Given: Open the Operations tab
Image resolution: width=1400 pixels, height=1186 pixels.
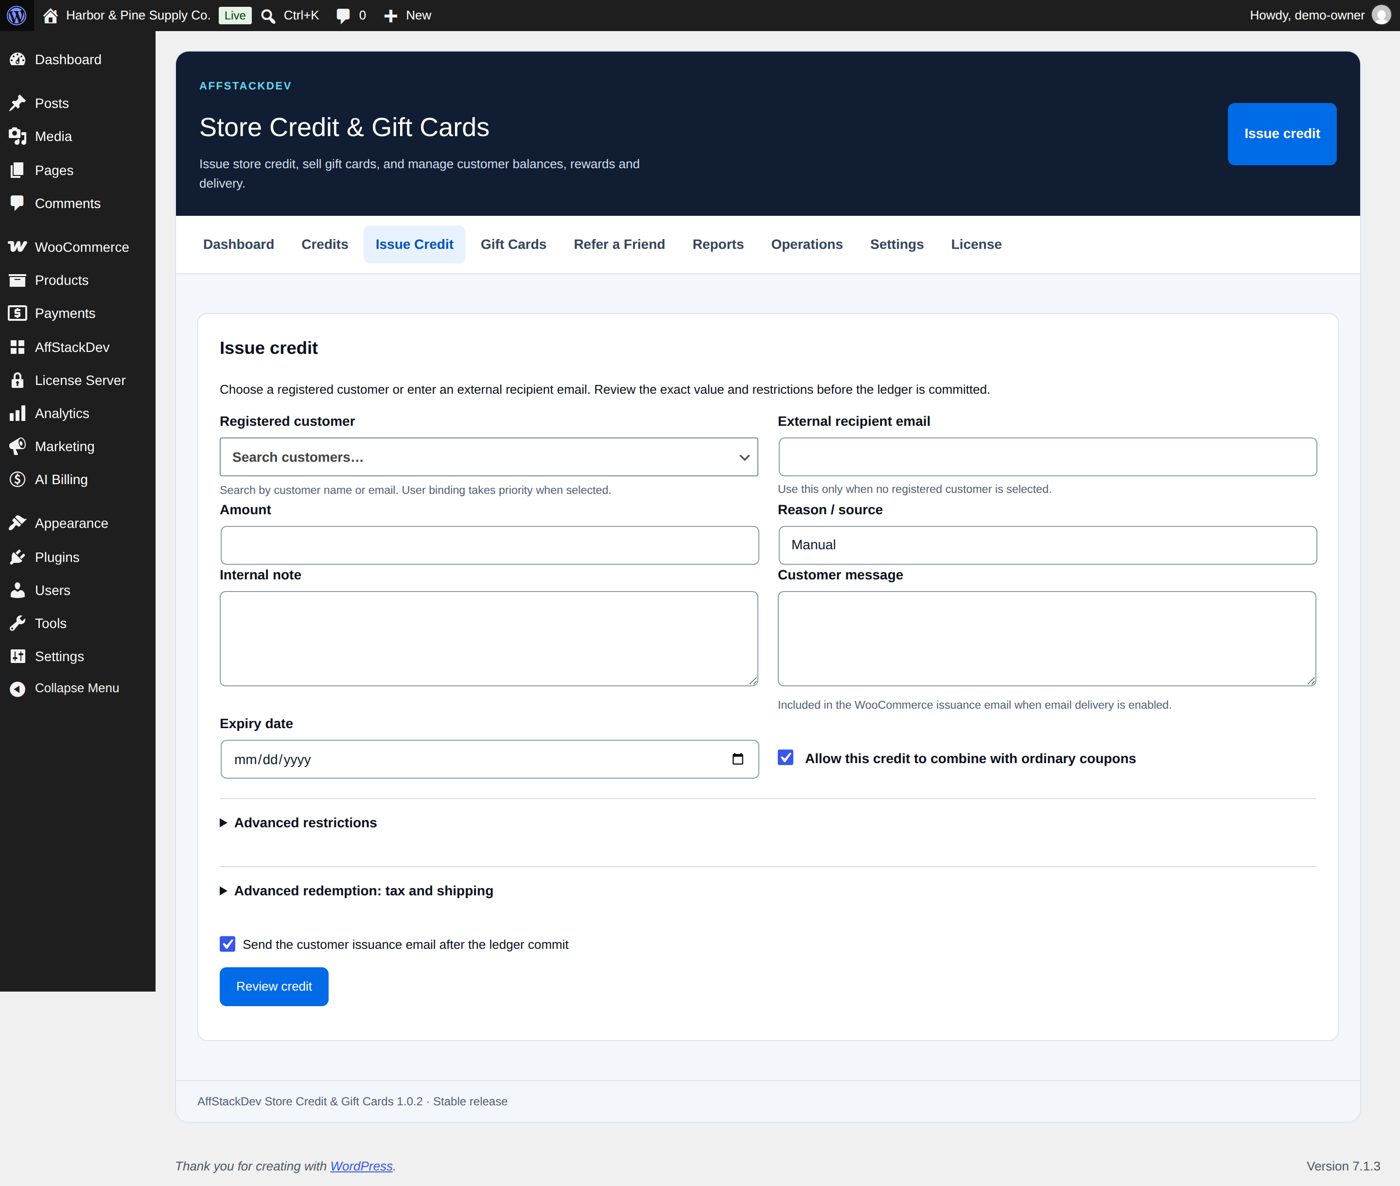Looking at the screenshot, I should click(807, 244).
